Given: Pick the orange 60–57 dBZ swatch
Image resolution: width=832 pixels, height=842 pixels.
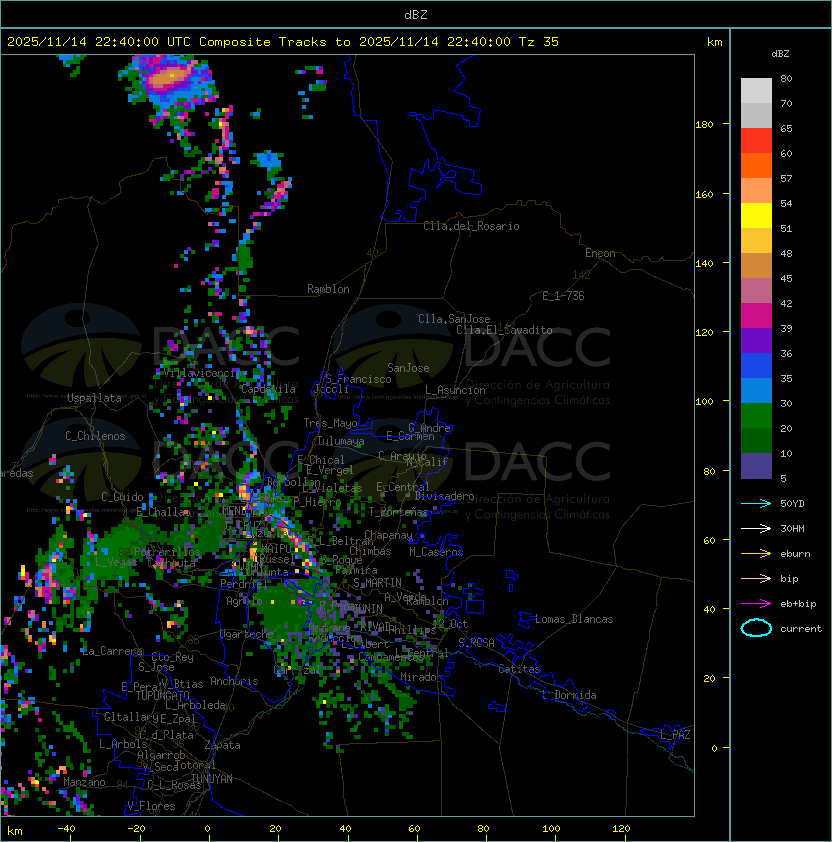Looking at the screenshot, I should 756,165.
